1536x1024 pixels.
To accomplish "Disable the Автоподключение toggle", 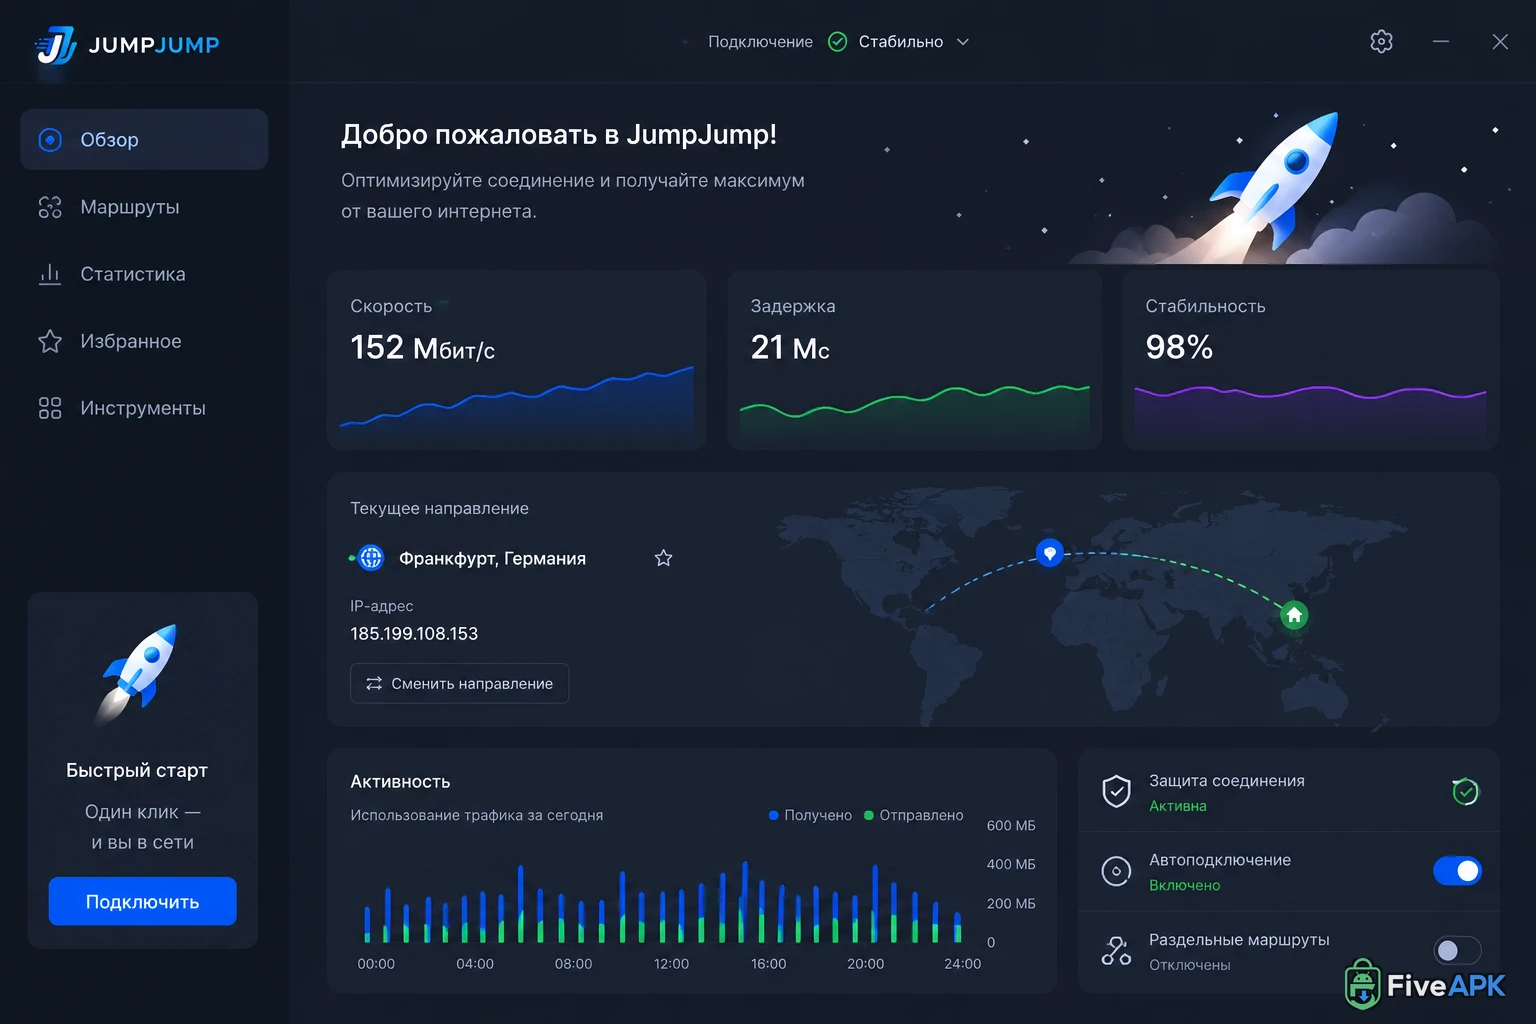I will 1457,871.
